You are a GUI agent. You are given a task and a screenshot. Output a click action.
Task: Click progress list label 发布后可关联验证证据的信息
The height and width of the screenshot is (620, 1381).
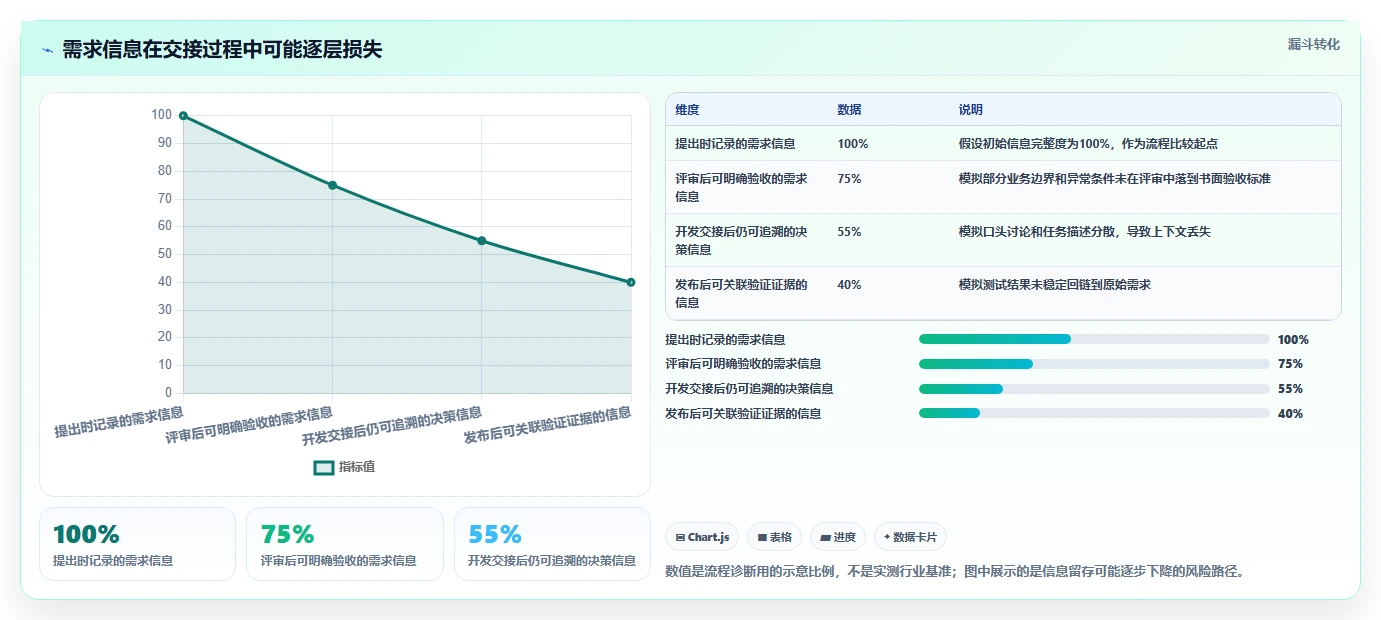click(x=743, y=413)
